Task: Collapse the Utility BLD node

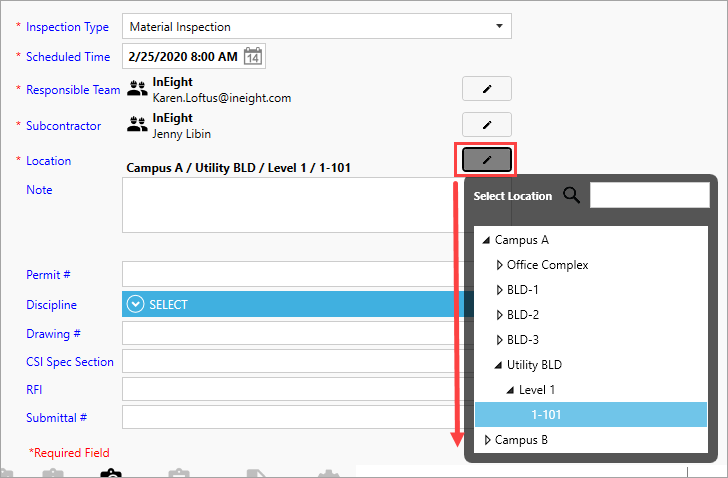Action: point(498,365)
